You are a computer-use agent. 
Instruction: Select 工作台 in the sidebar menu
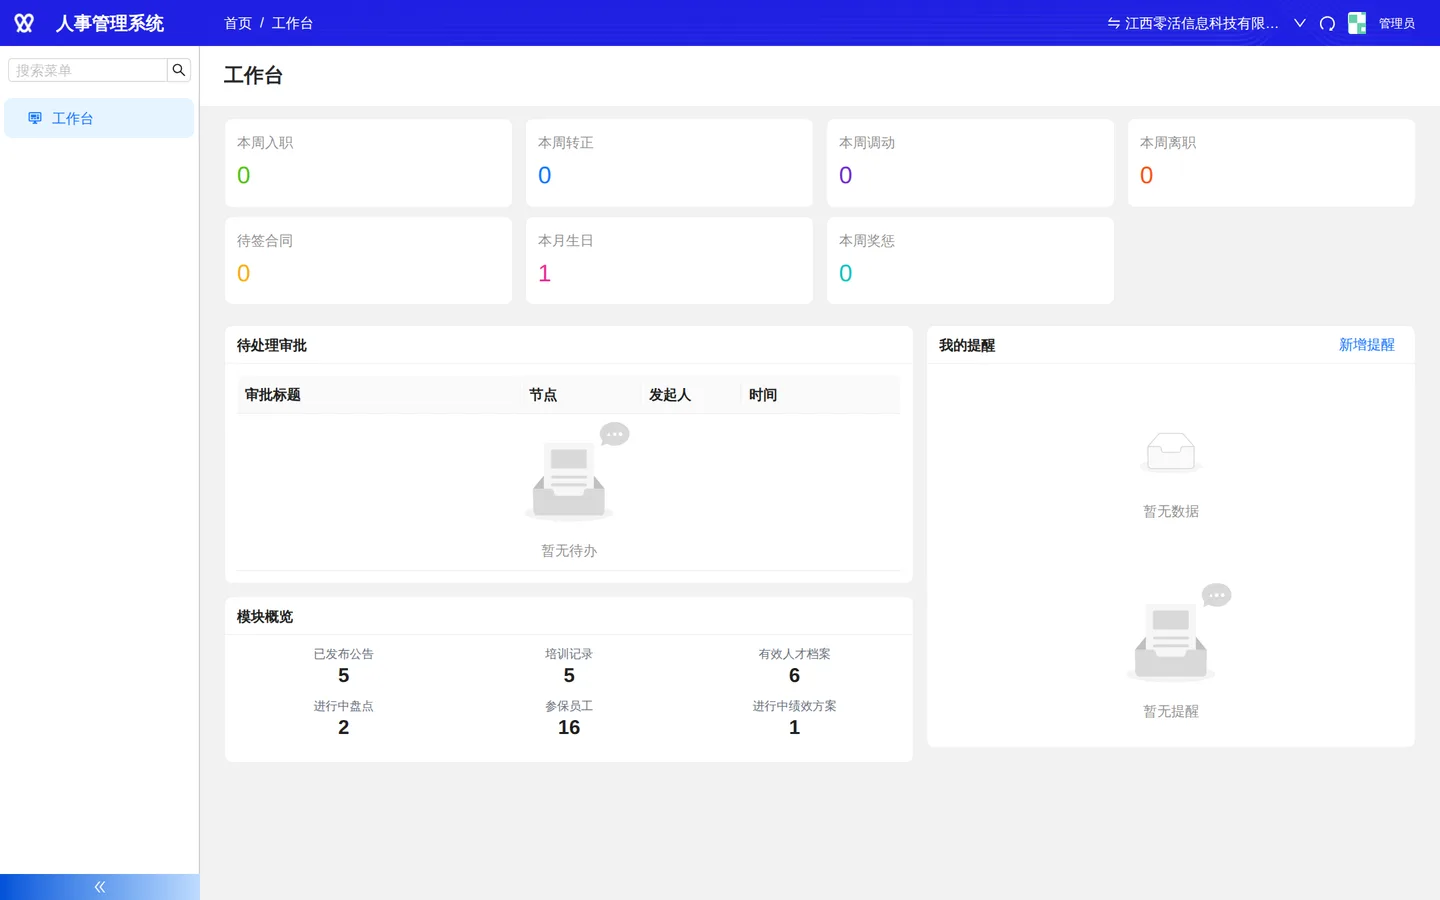tap(99, 118)
